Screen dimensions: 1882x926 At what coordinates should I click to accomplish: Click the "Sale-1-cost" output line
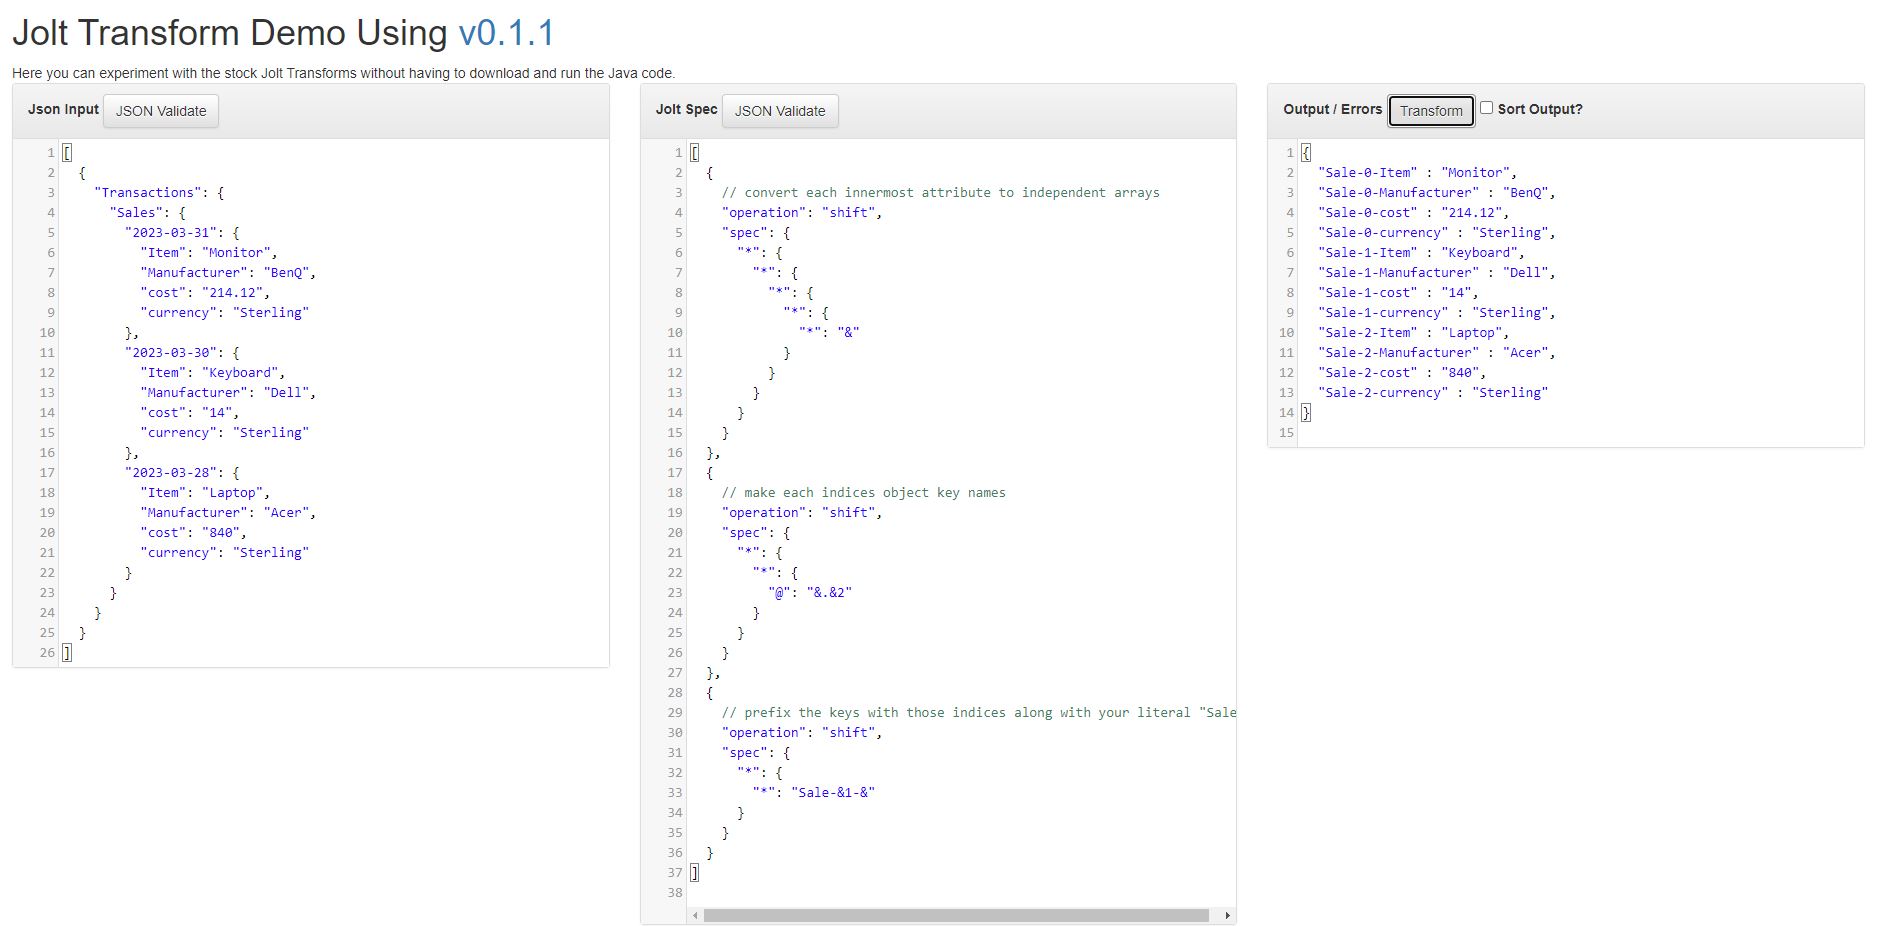[1398, 292]
